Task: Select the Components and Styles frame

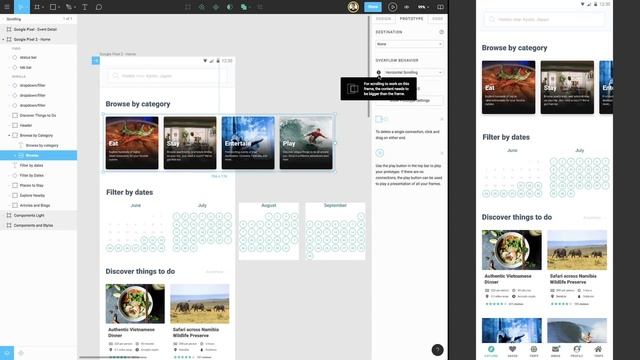Action: pos(38,225)
